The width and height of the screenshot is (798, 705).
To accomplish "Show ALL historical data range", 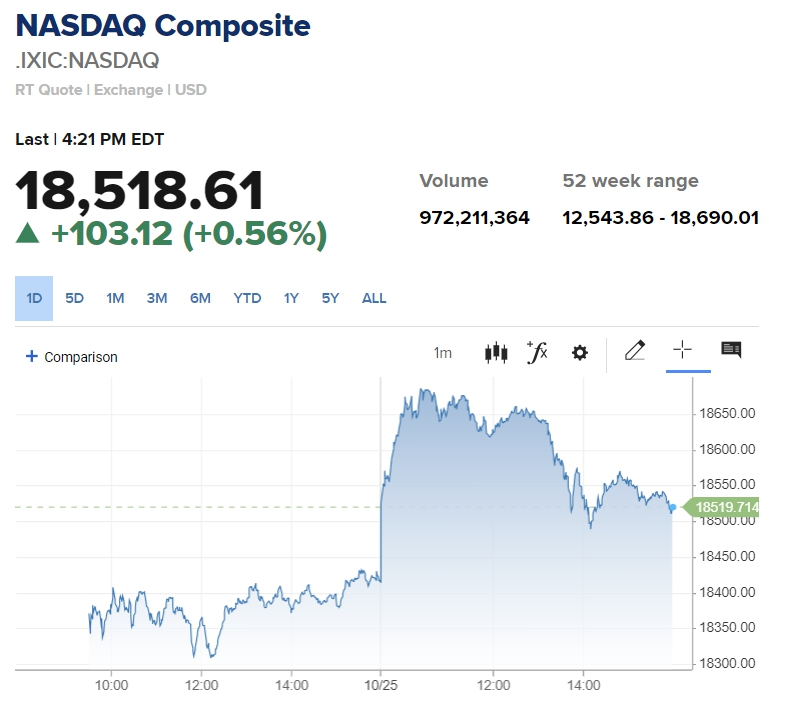I will click(x=374, y=298).
